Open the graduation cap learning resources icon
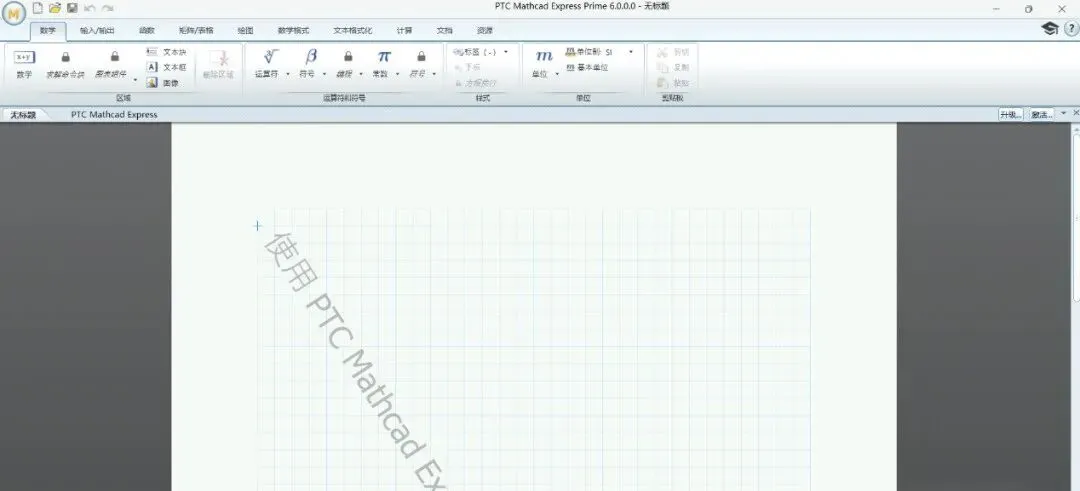This screenshot has height=491, width=1080. pos(1050,28)
